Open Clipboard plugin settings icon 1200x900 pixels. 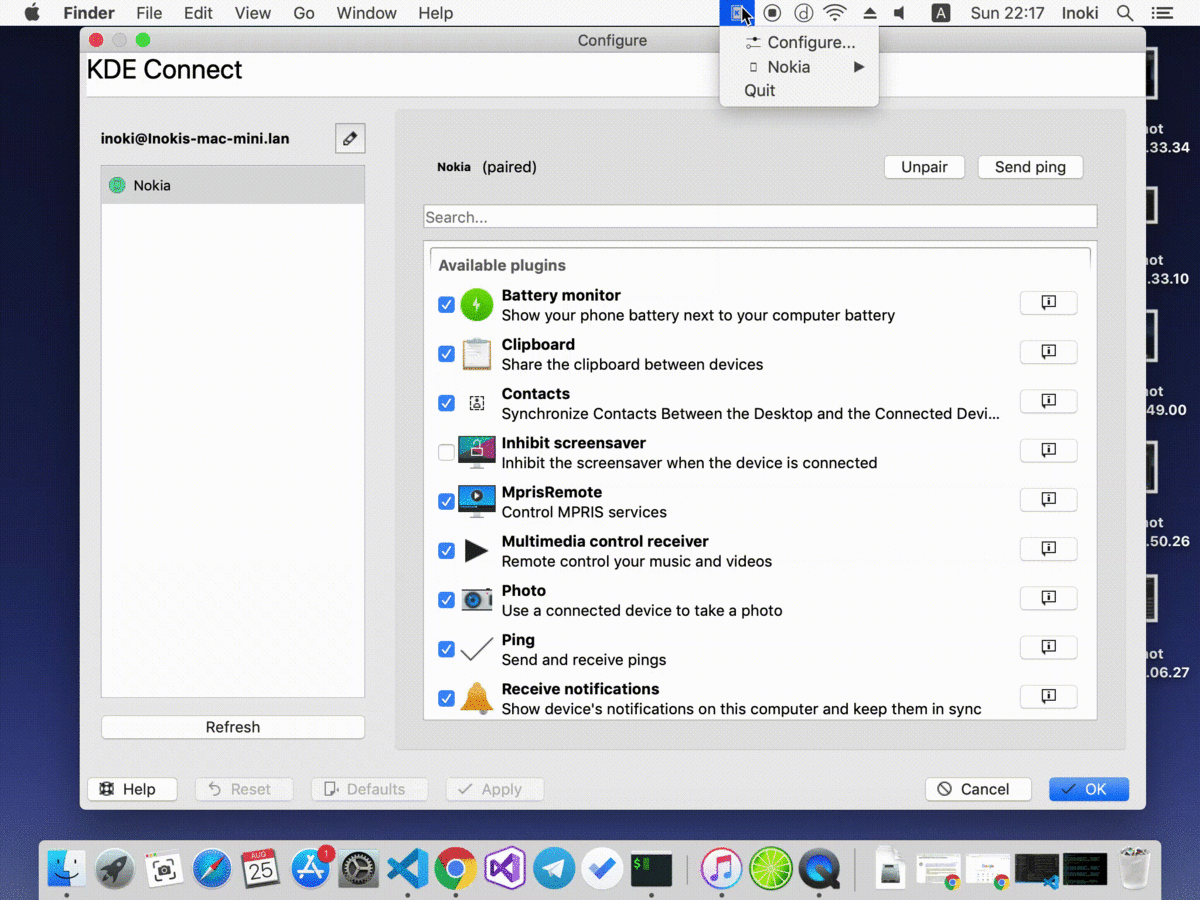point(1048,352)
